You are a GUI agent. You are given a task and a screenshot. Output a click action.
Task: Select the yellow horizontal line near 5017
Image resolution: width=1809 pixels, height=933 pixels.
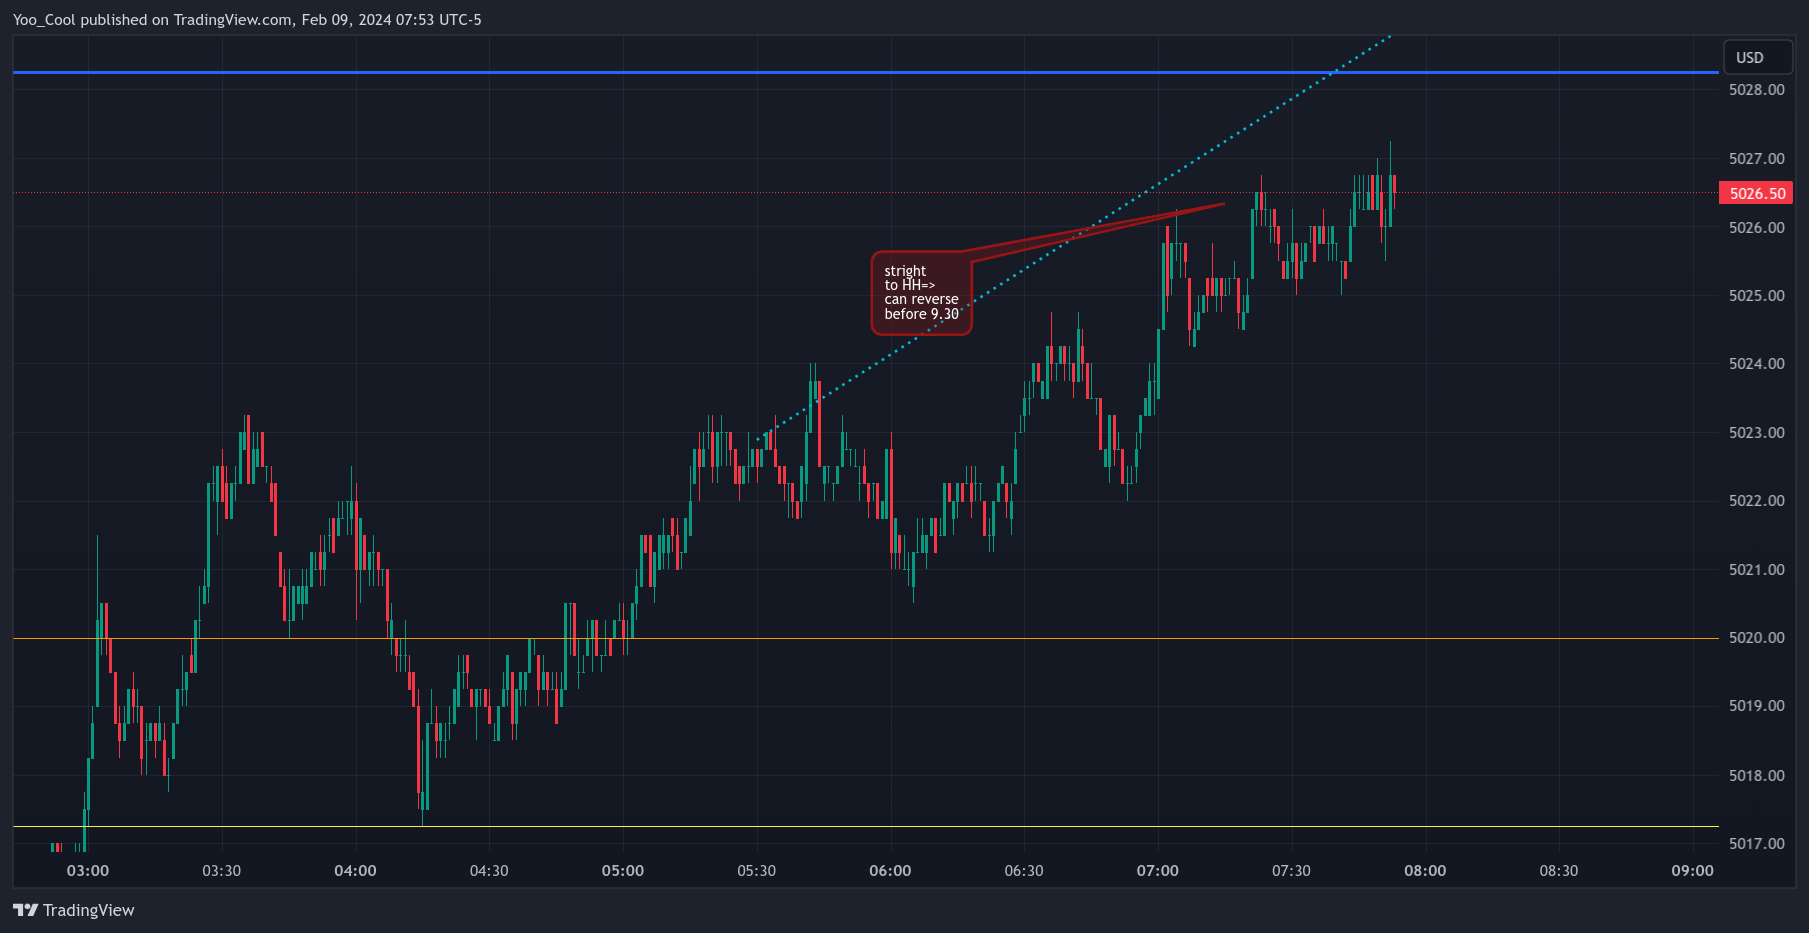coord(866,827)
